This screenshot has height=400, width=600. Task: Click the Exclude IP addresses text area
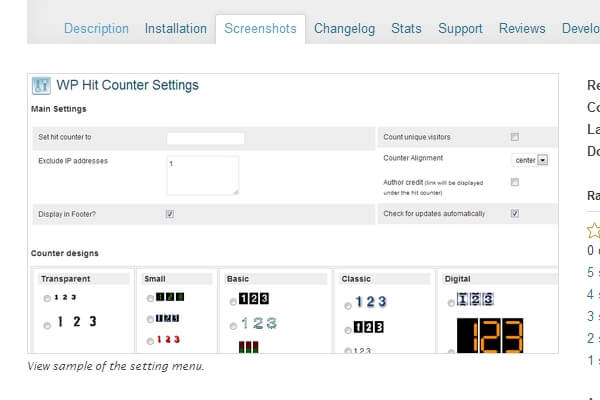(x=202, y=174)
